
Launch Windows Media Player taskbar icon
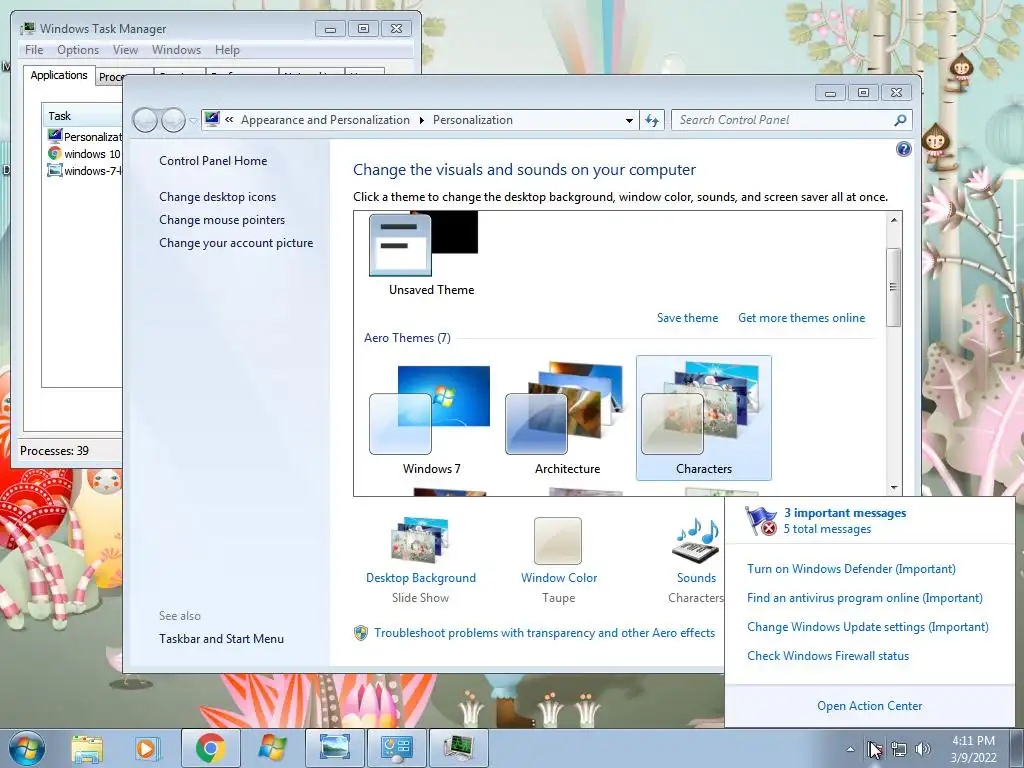147,748
